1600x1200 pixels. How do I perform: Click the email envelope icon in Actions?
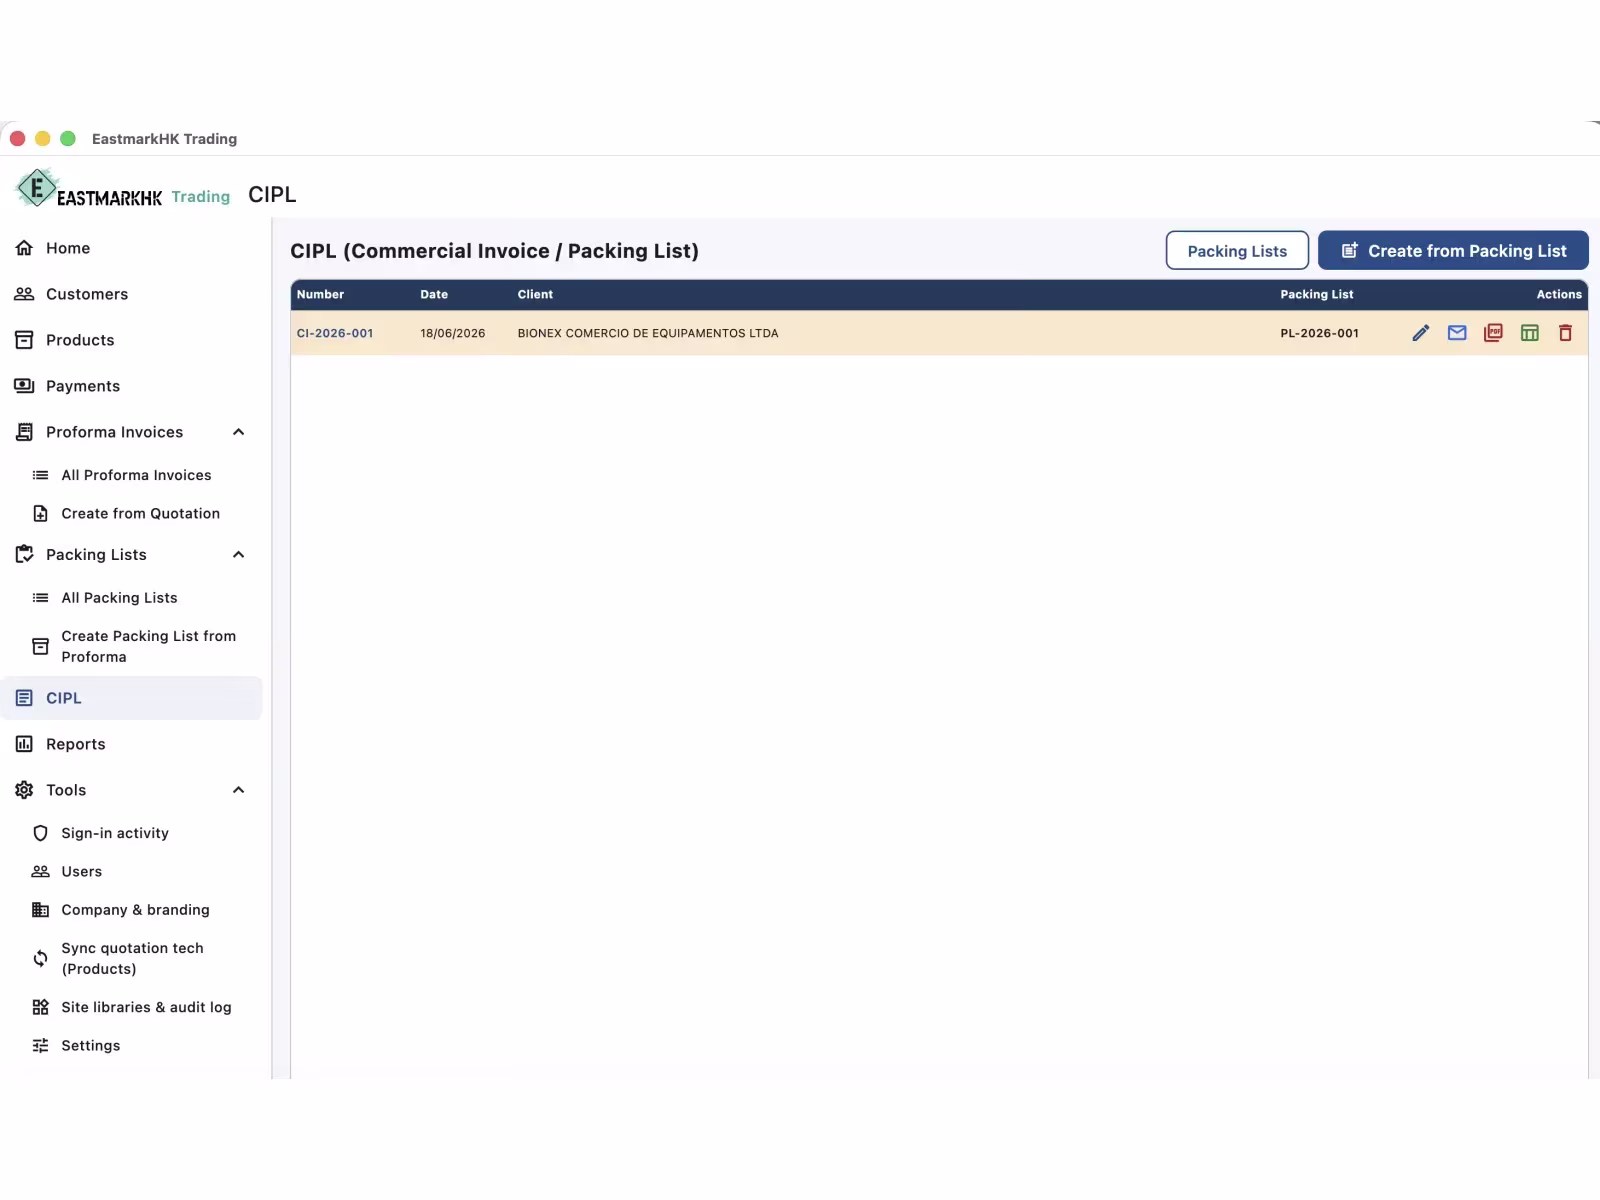[x=1457, y=333]
